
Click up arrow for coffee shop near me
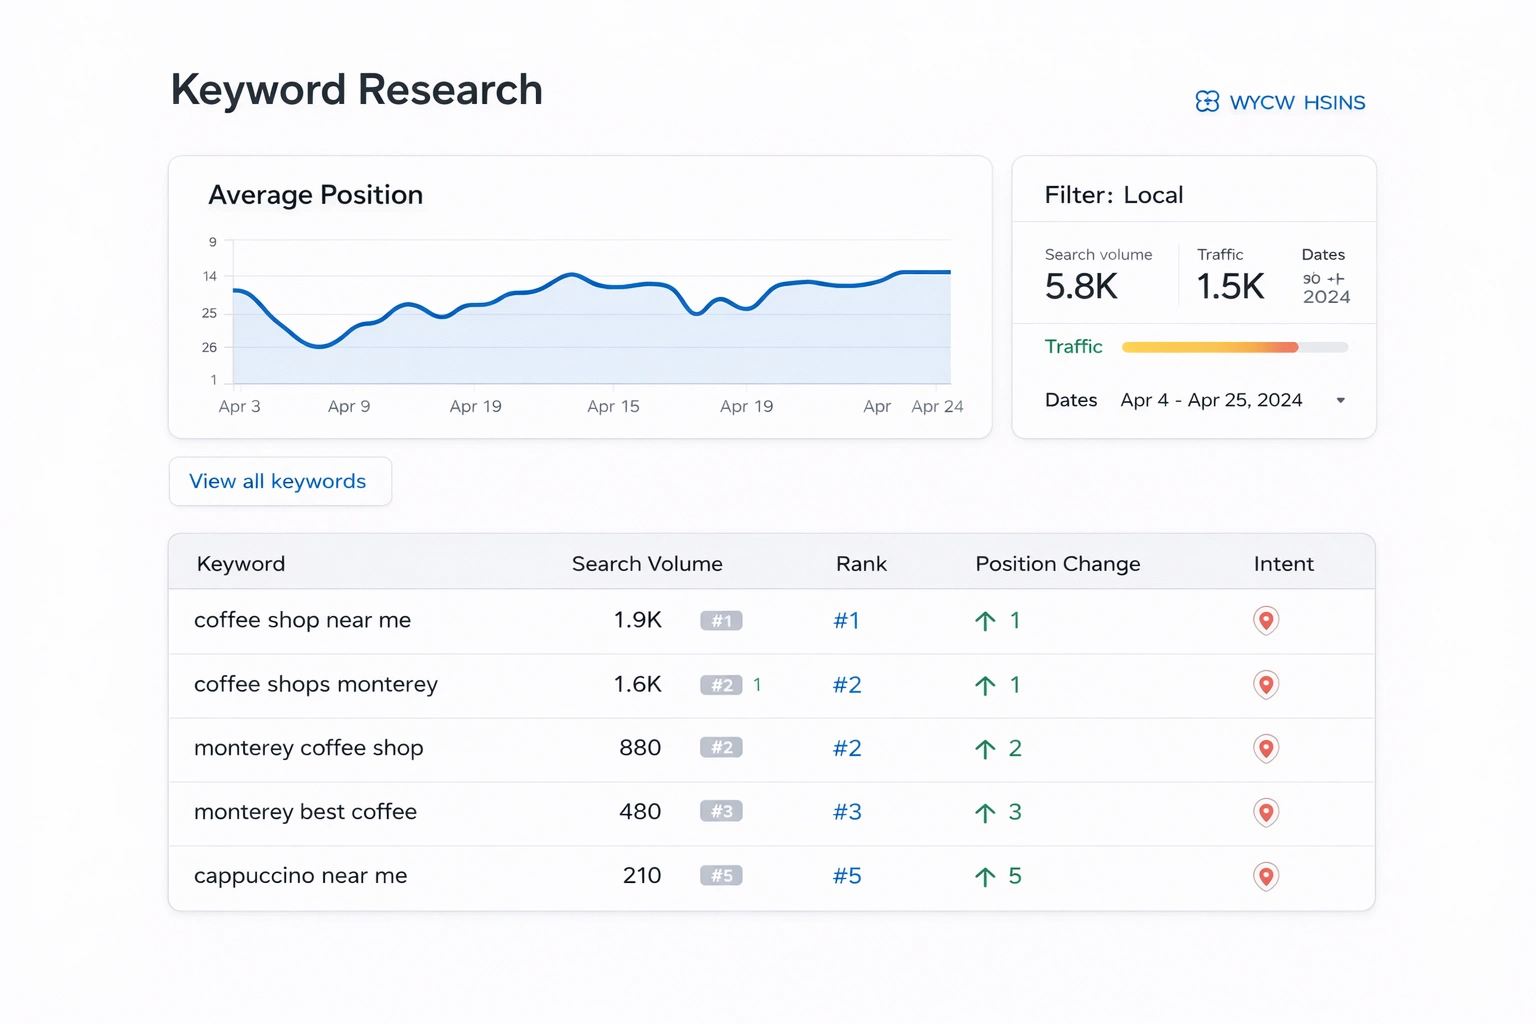pos(985,621)
